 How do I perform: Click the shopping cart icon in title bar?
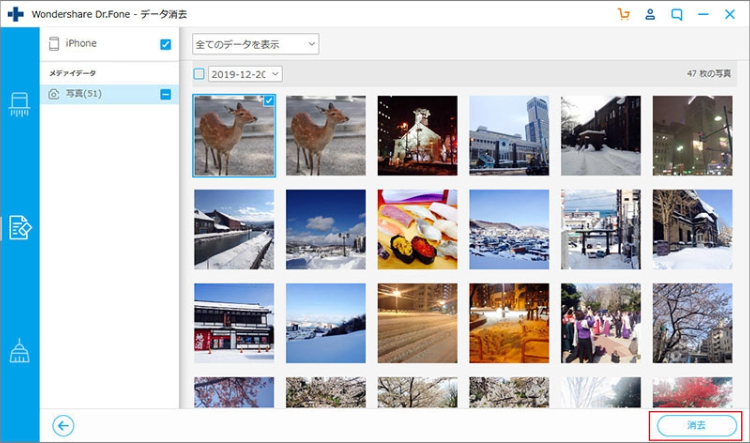tap(624, 14)
